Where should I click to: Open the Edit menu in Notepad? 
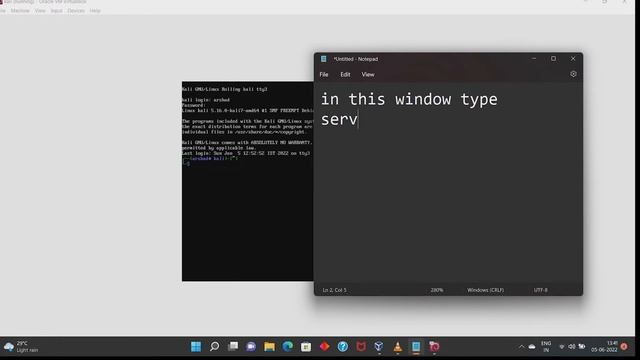click(x=345, y=75)
